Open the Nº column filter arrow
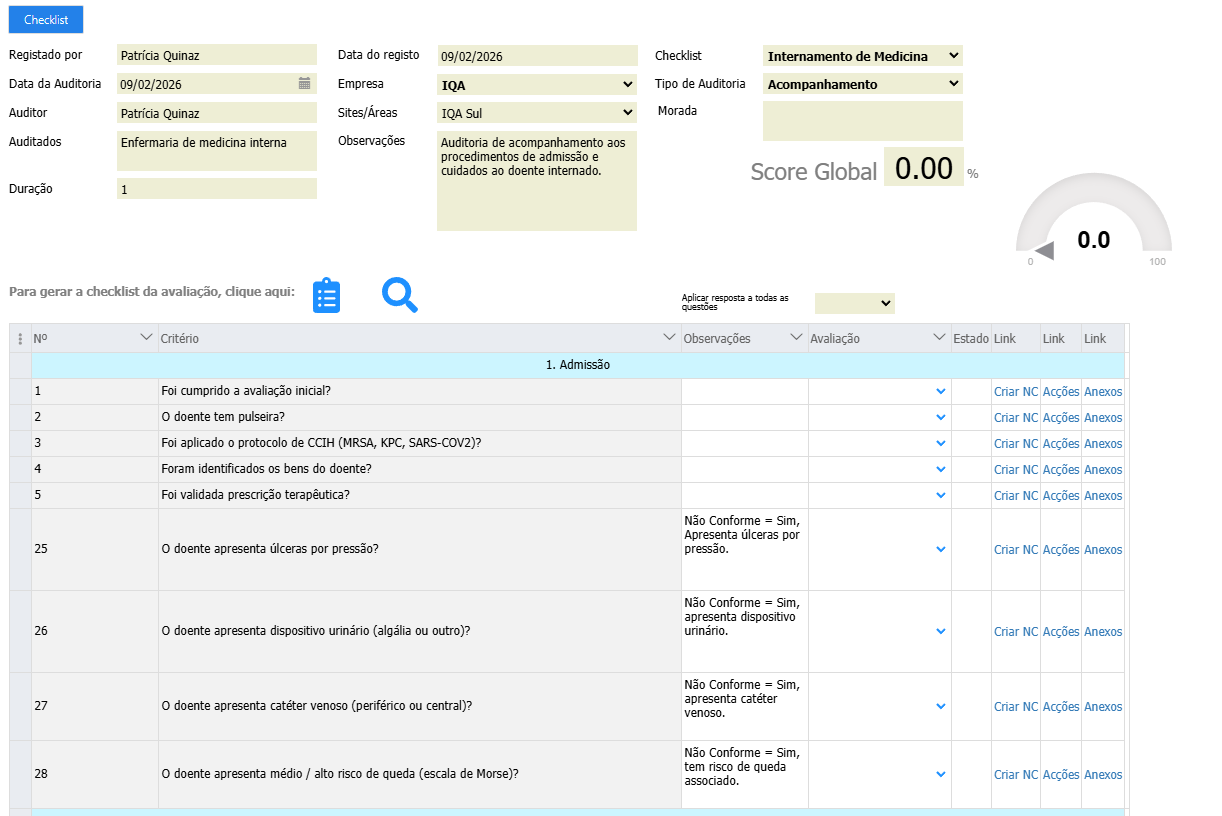The image size is (1222, 816). tap(147, 338)
